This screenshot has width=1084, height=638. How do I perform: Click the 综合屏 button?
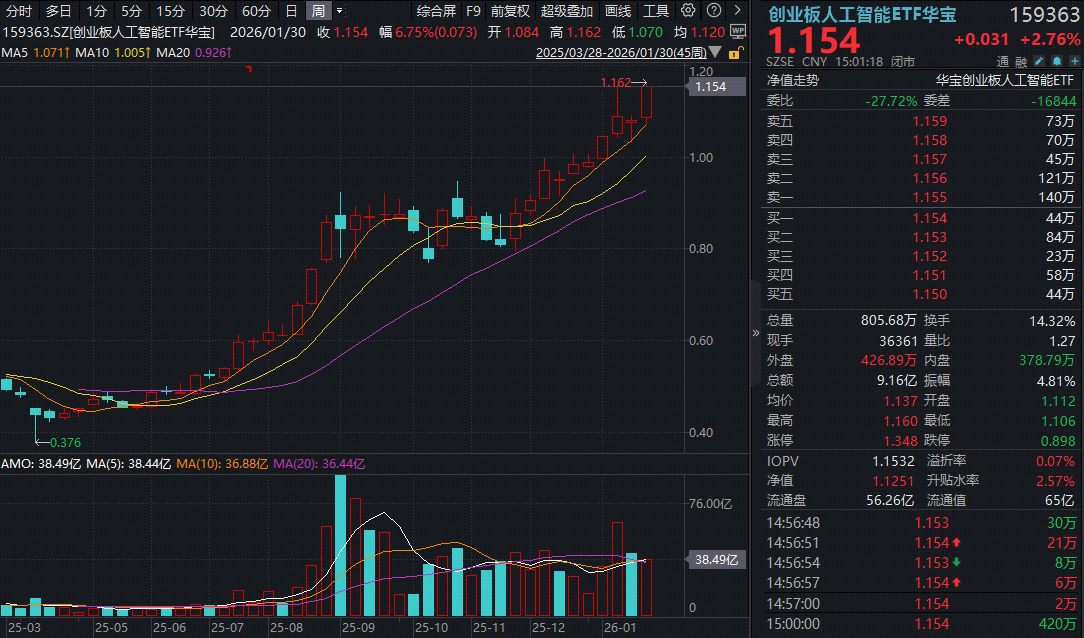436,11
